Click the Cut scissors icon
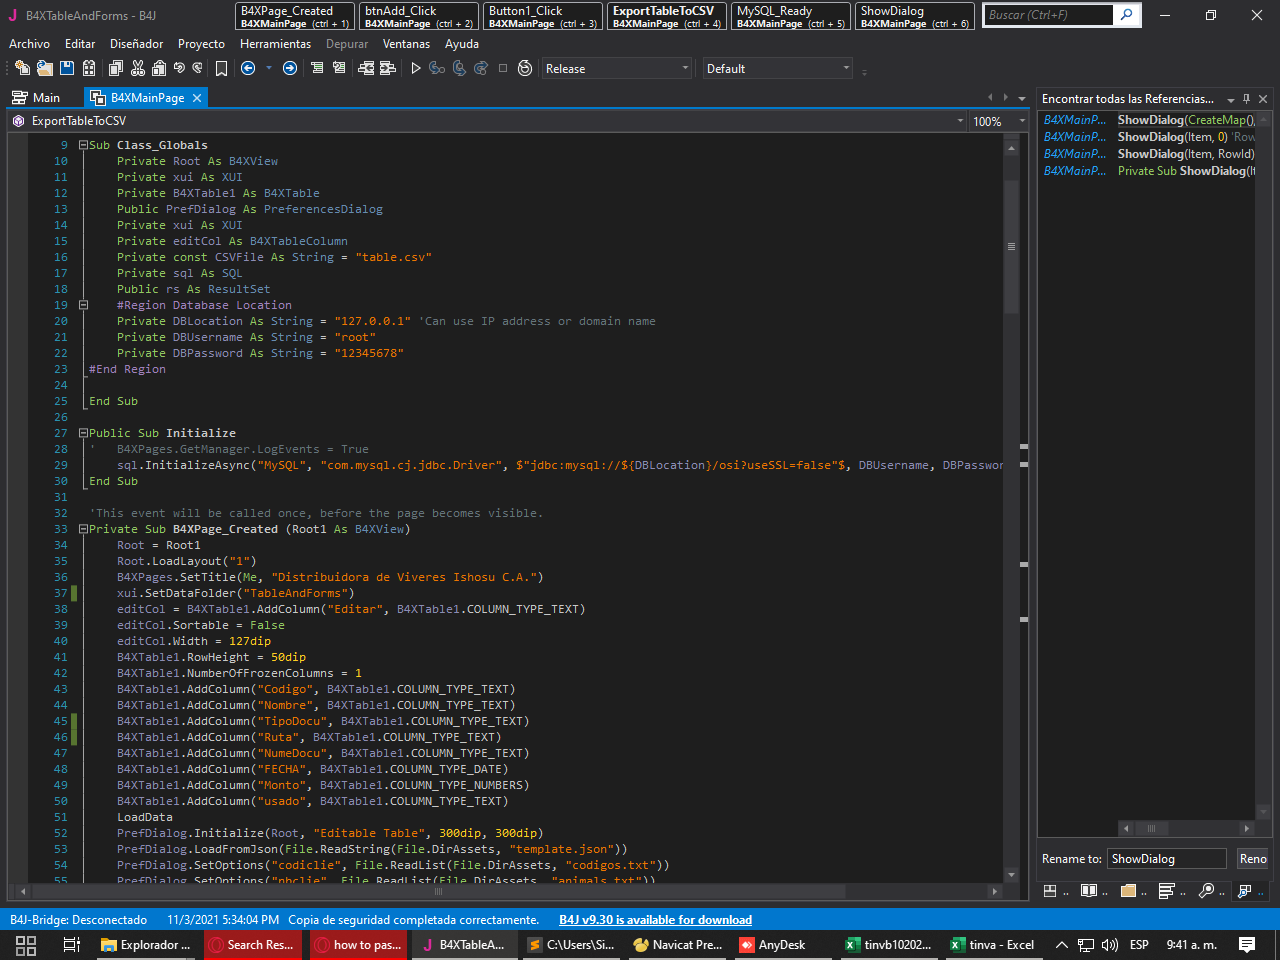This screenshot has height=960, width=1280. pyautogui.click(x=138, y=68)
